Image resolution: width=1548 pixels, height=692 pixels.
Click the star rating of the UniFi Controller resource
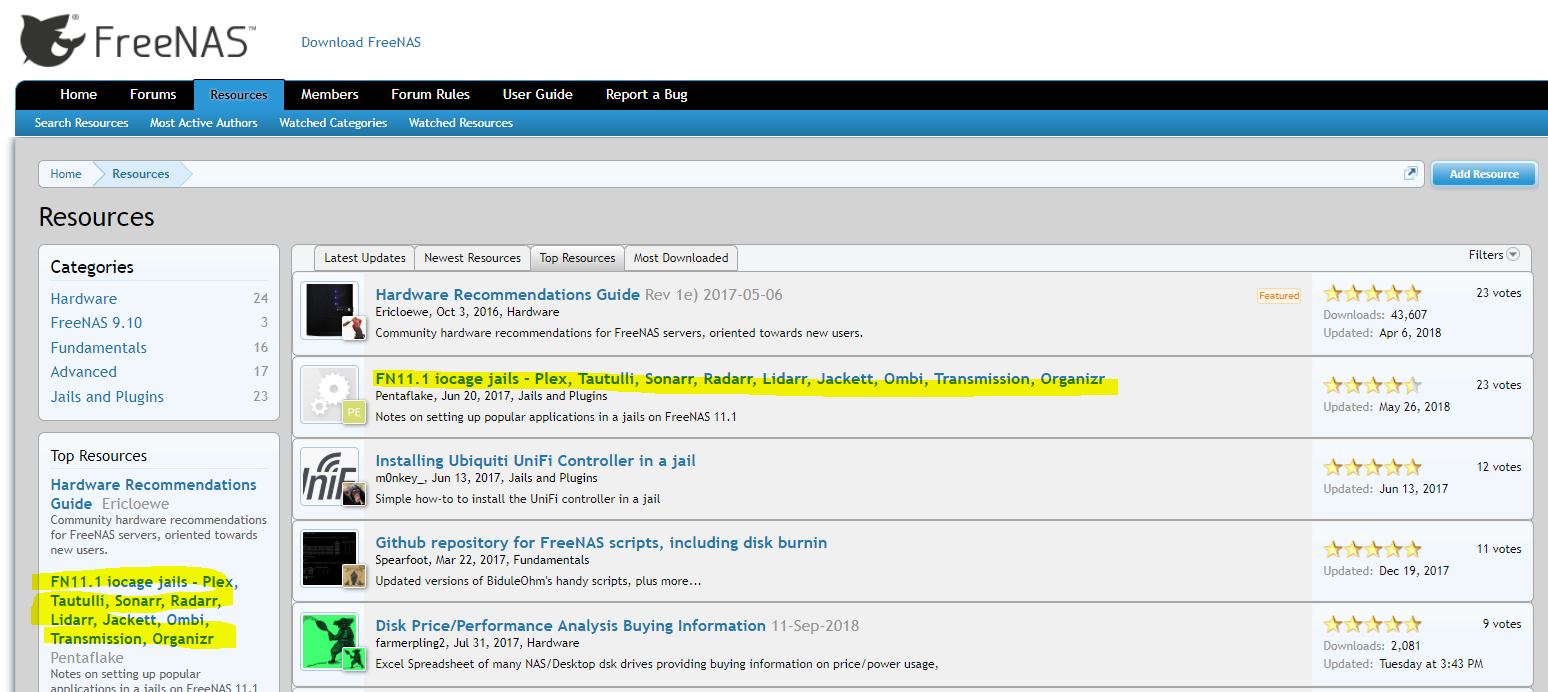pos(1372,467)
